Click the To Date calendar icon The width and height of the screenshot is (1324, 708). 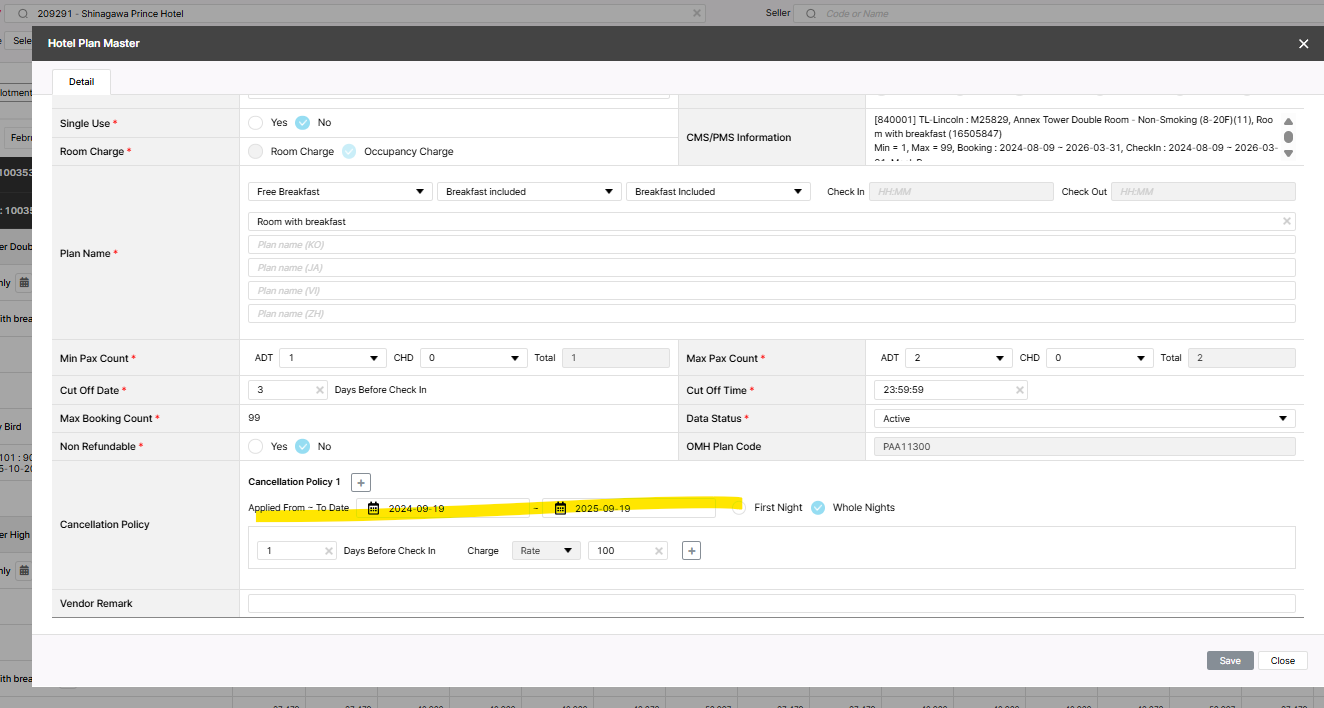tap(561, 508)
